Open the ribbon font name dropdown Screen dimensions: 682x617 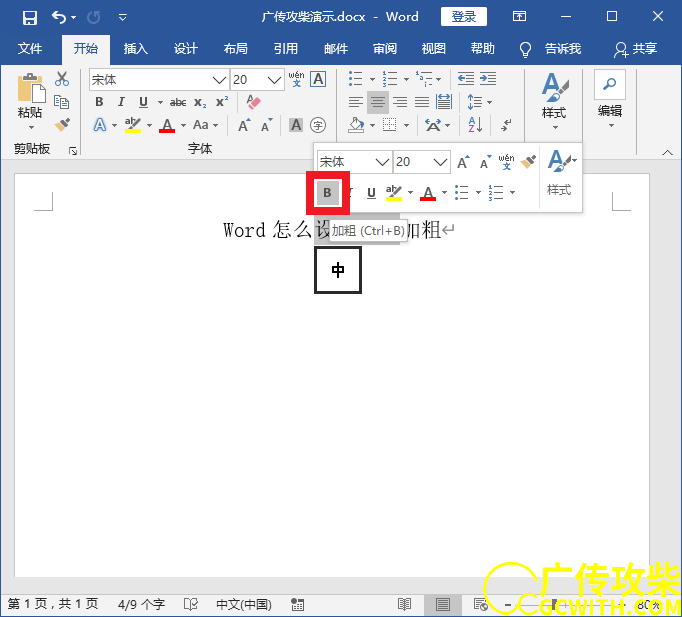[x=219, y=80]
